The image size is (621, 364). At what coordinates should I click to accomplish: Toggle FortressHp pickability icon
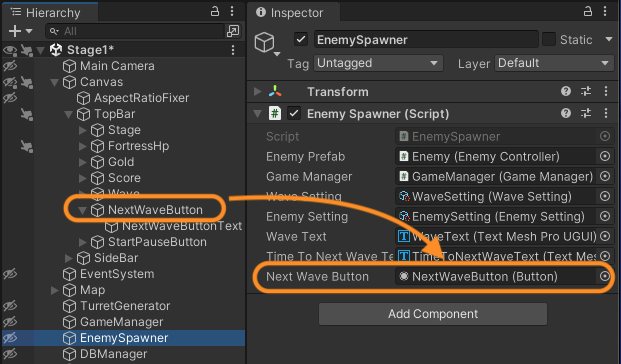tap(27, 147)
